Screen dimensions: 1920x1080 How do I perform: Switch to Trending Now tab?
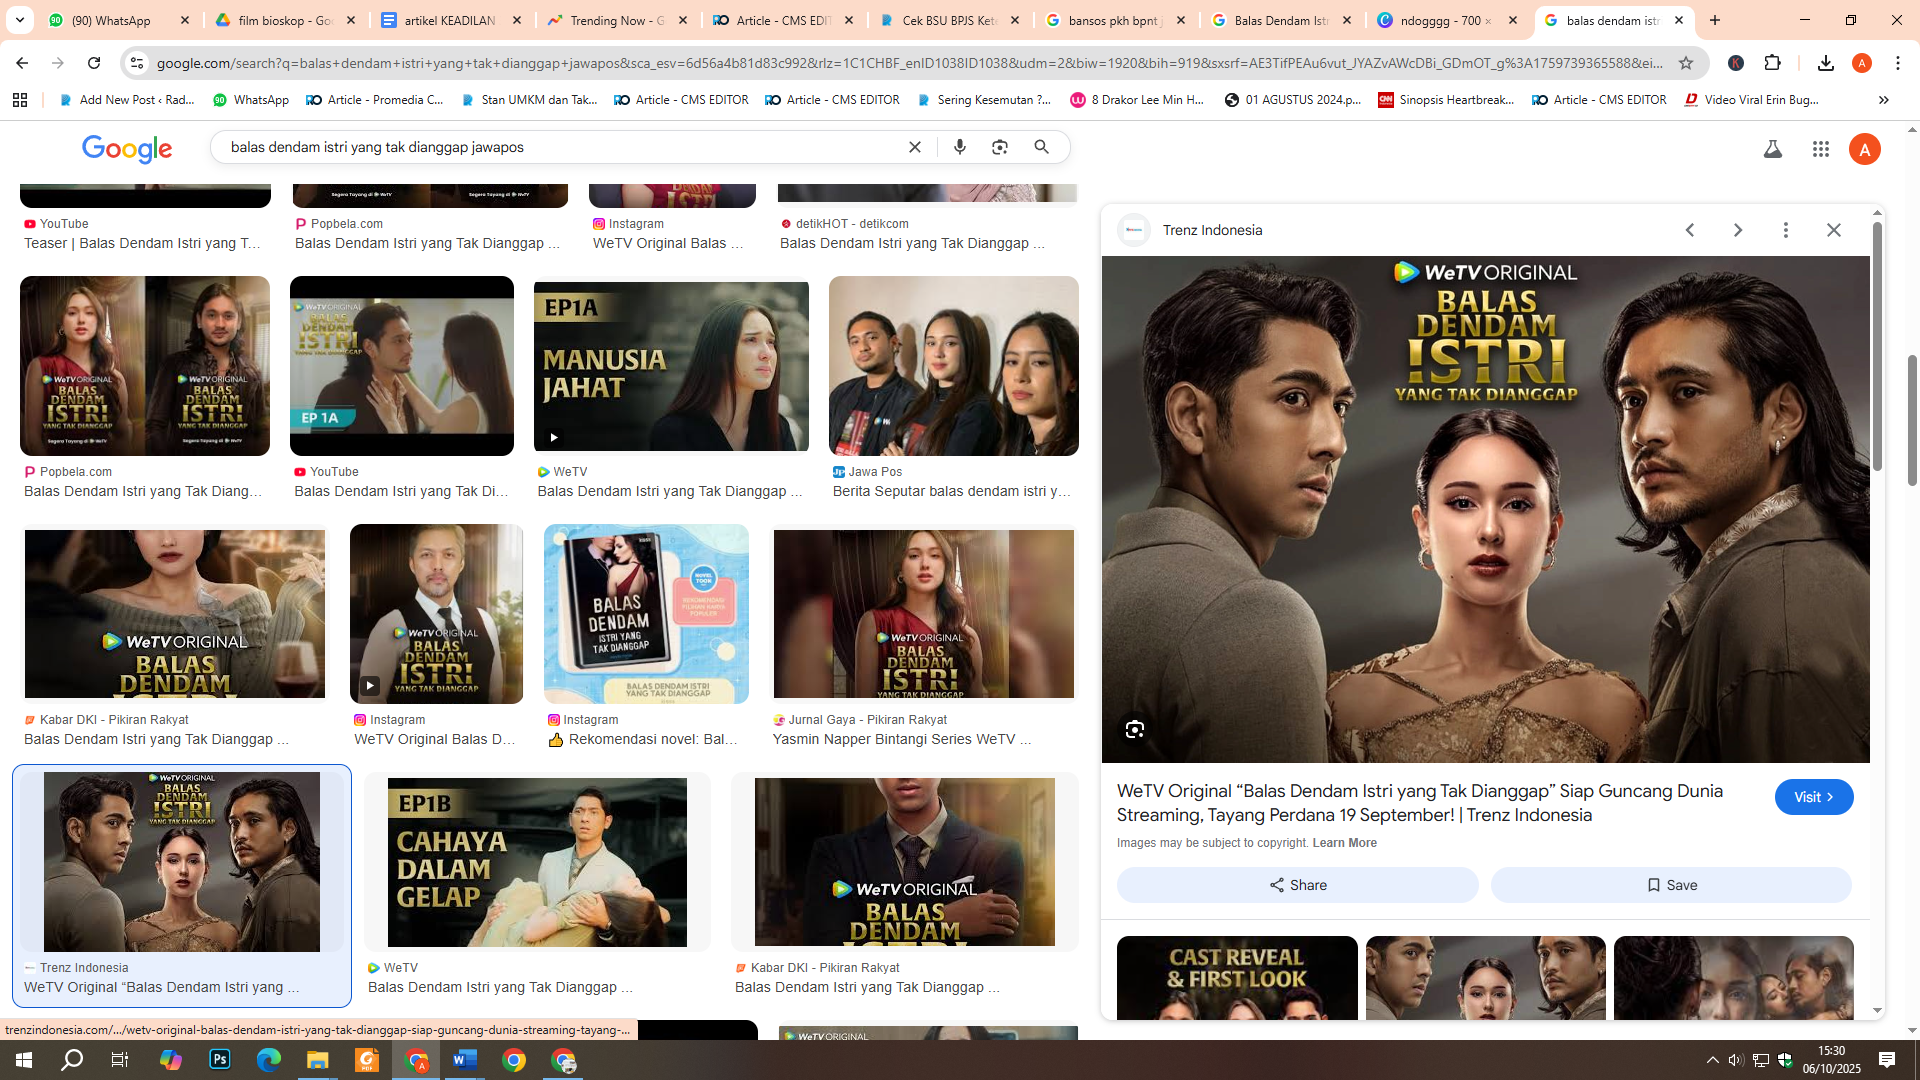coord(618,20)
